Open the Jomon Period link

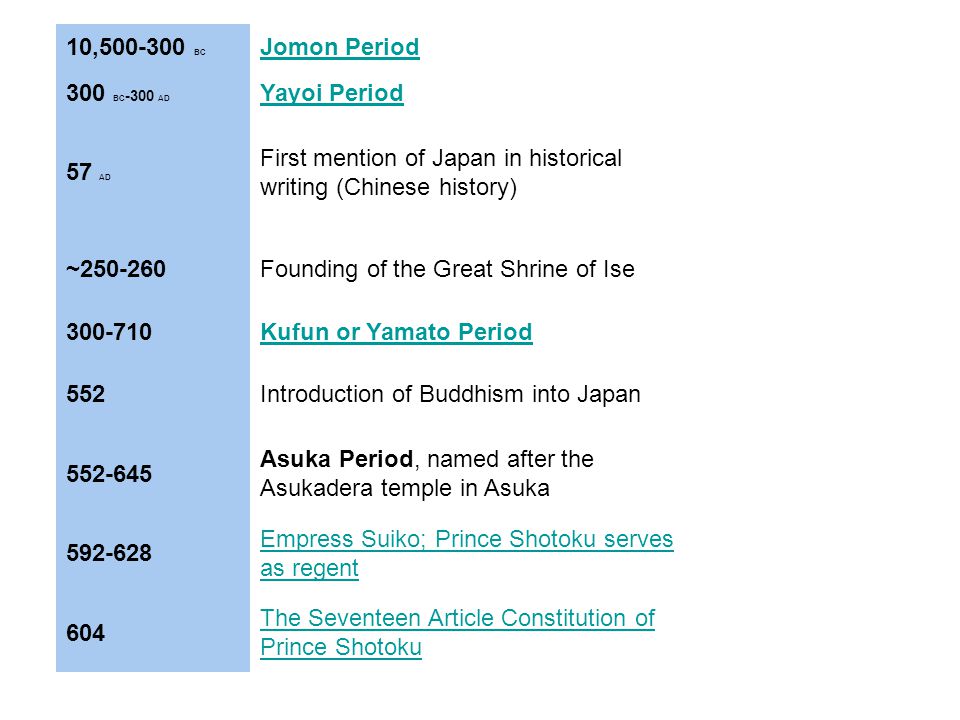(339, 47)
